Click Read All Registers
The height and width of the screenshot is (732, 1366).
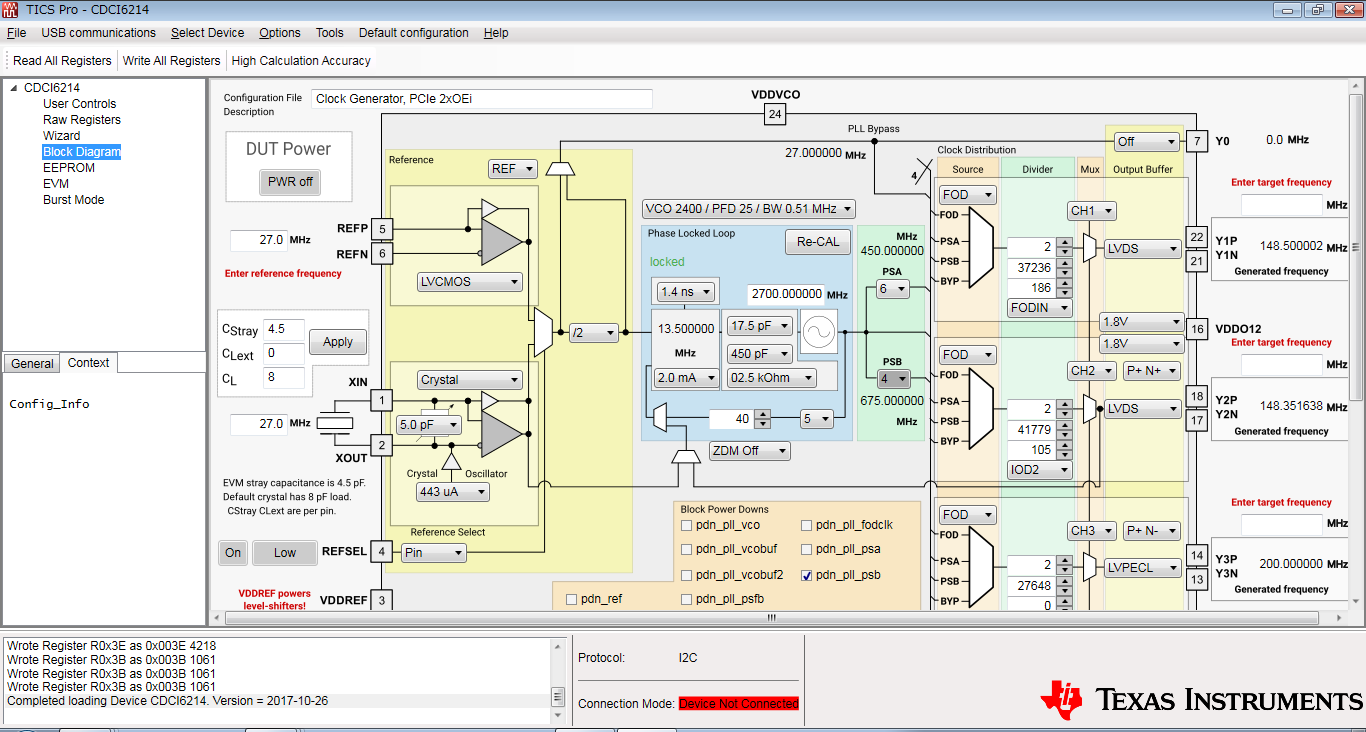click(x=62, y=61)
